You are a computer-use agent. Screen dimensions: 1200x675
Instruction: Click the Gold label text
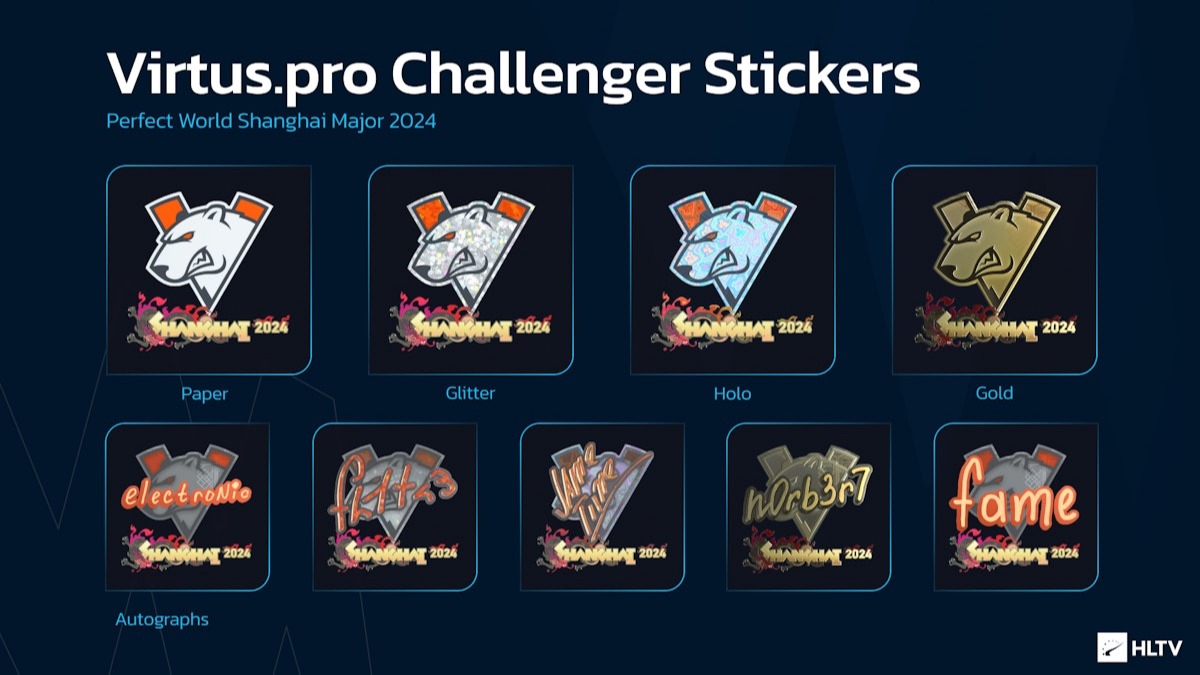coord(994,394)
